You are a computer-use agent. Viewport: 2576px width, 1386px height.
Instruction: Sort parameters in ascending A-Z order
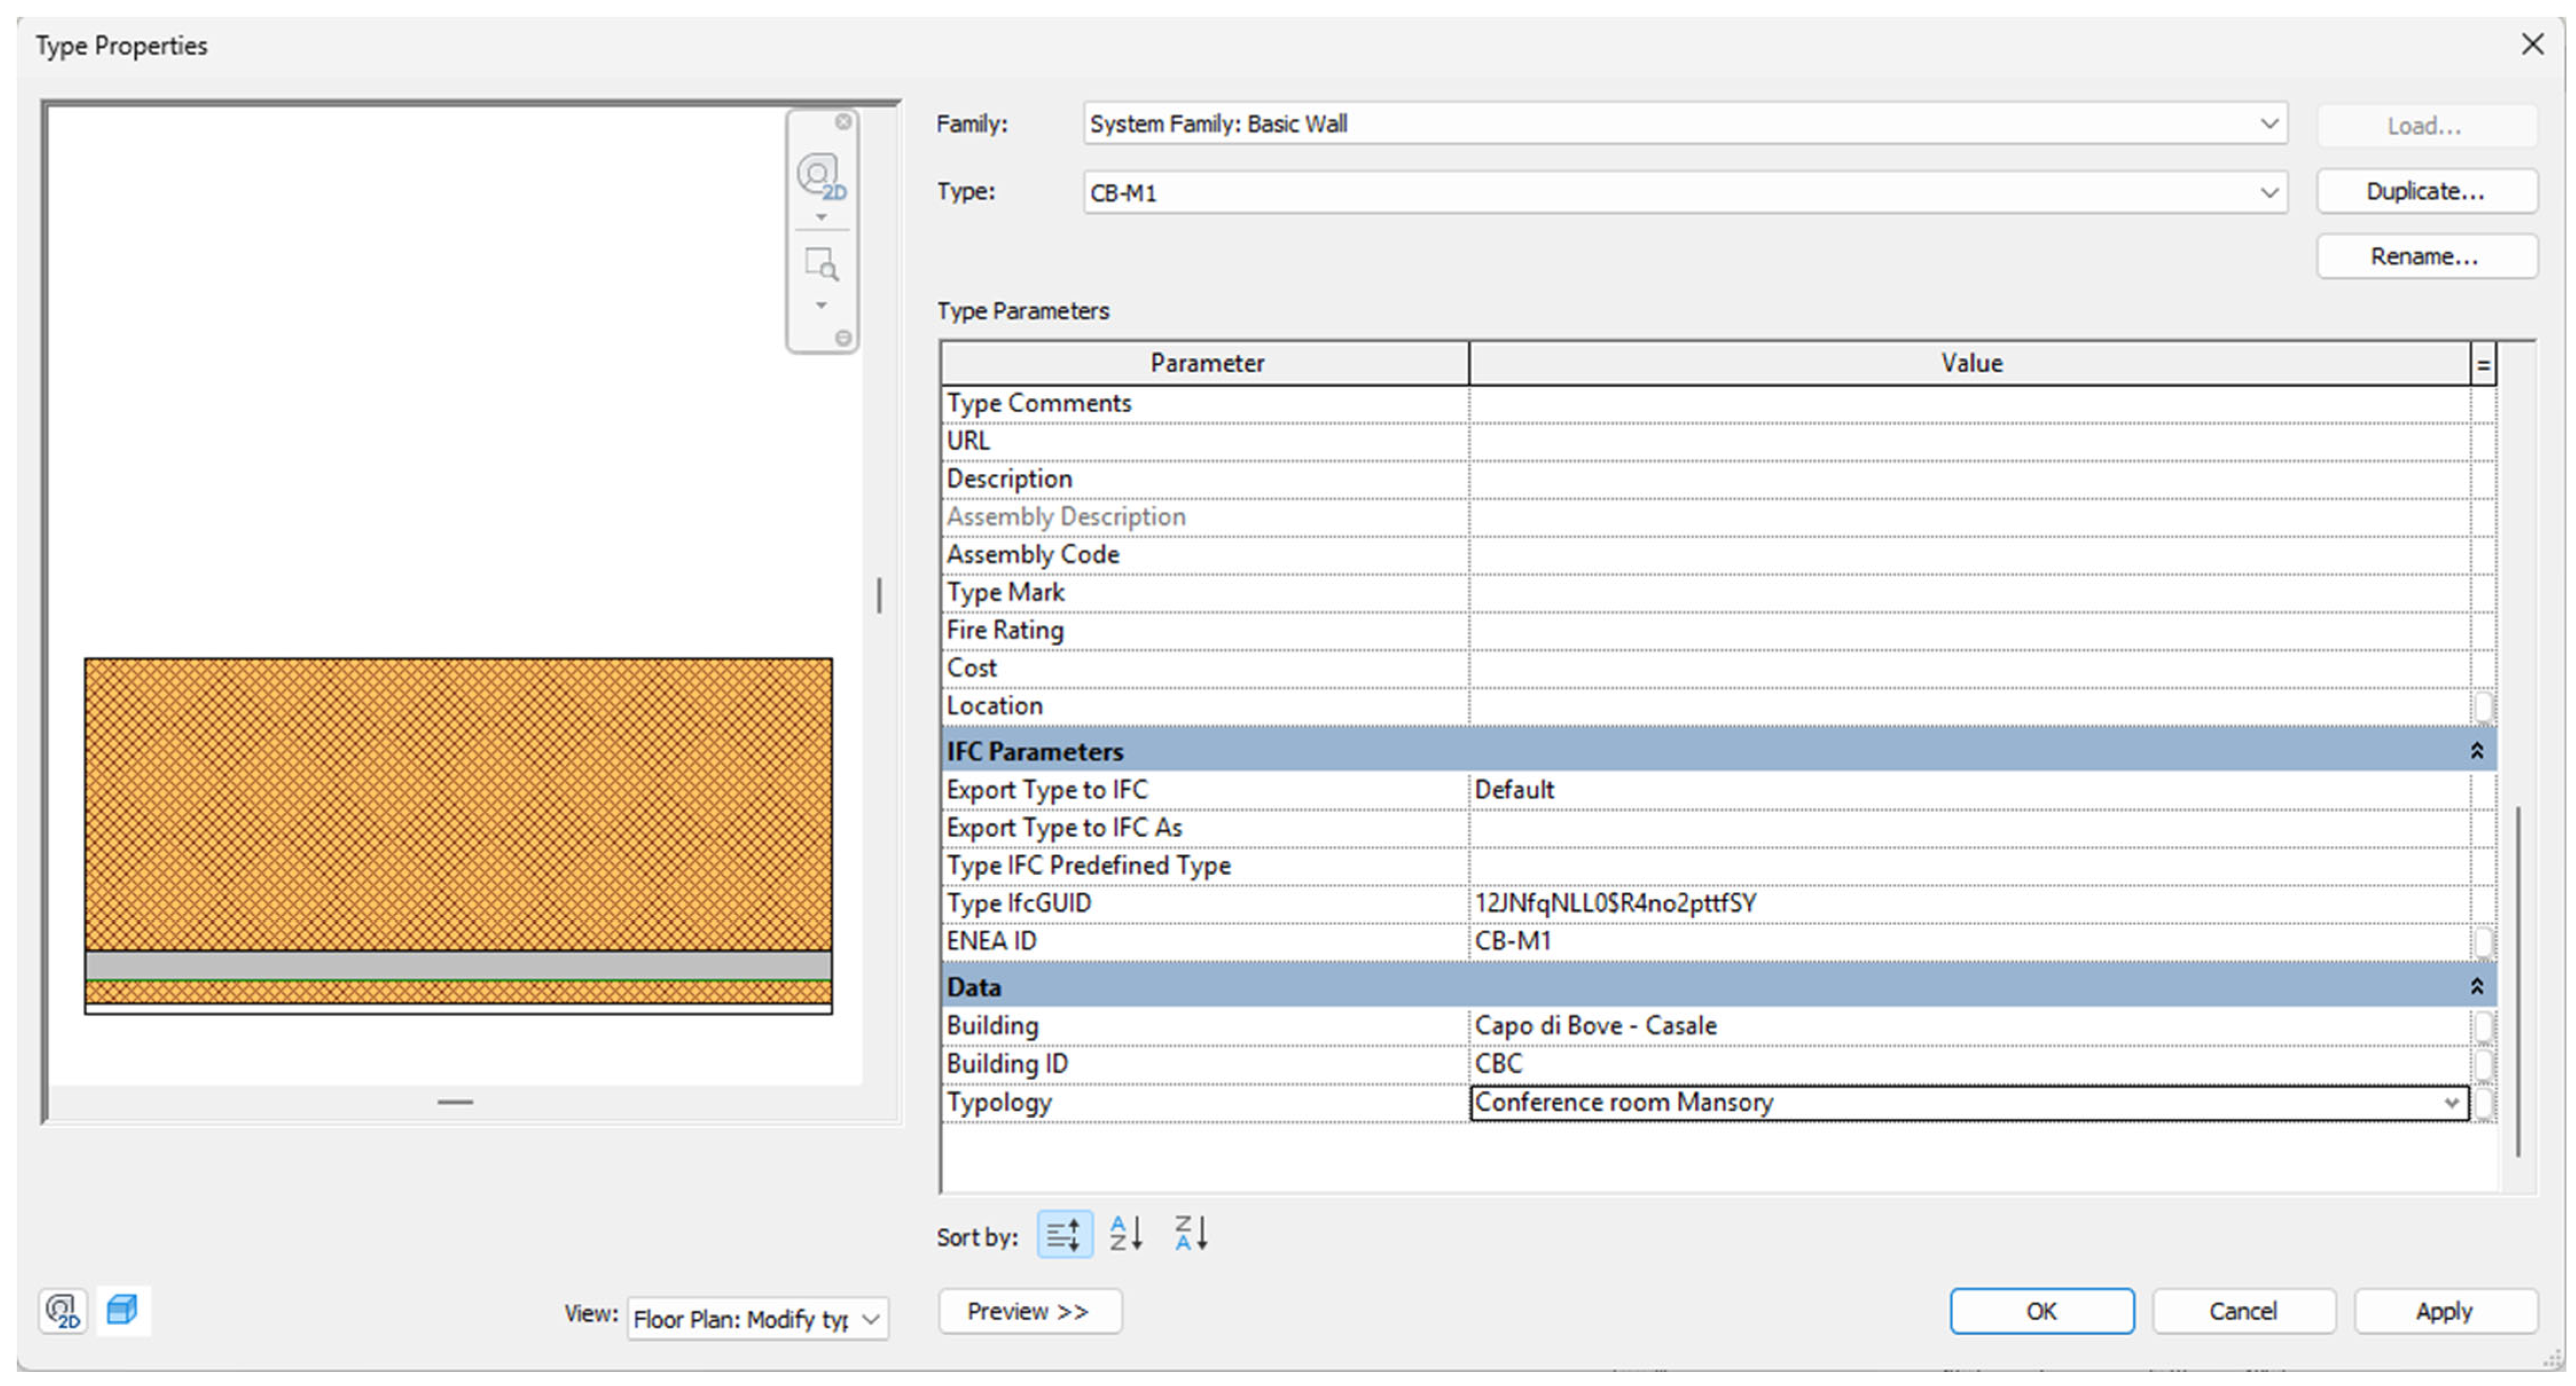(1126, 1233)
